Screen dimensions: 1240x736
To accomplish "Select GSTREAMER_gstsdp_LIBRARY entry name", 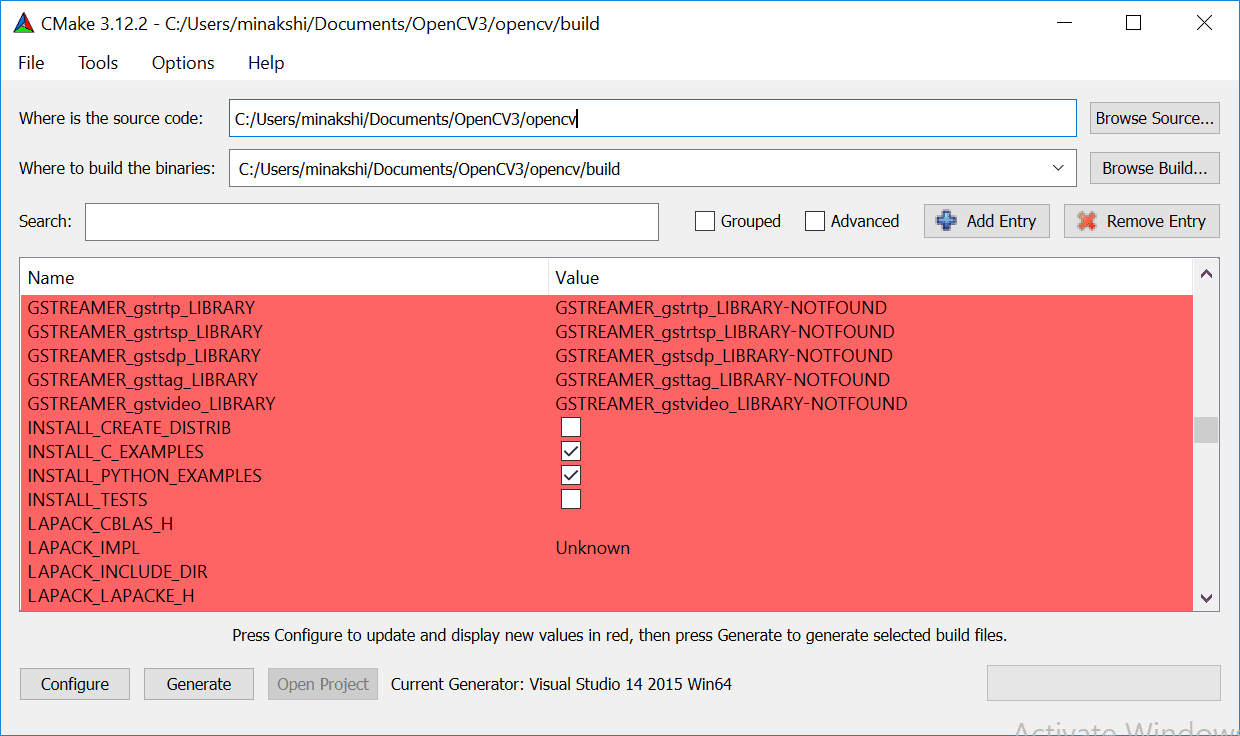I will 144,355.
